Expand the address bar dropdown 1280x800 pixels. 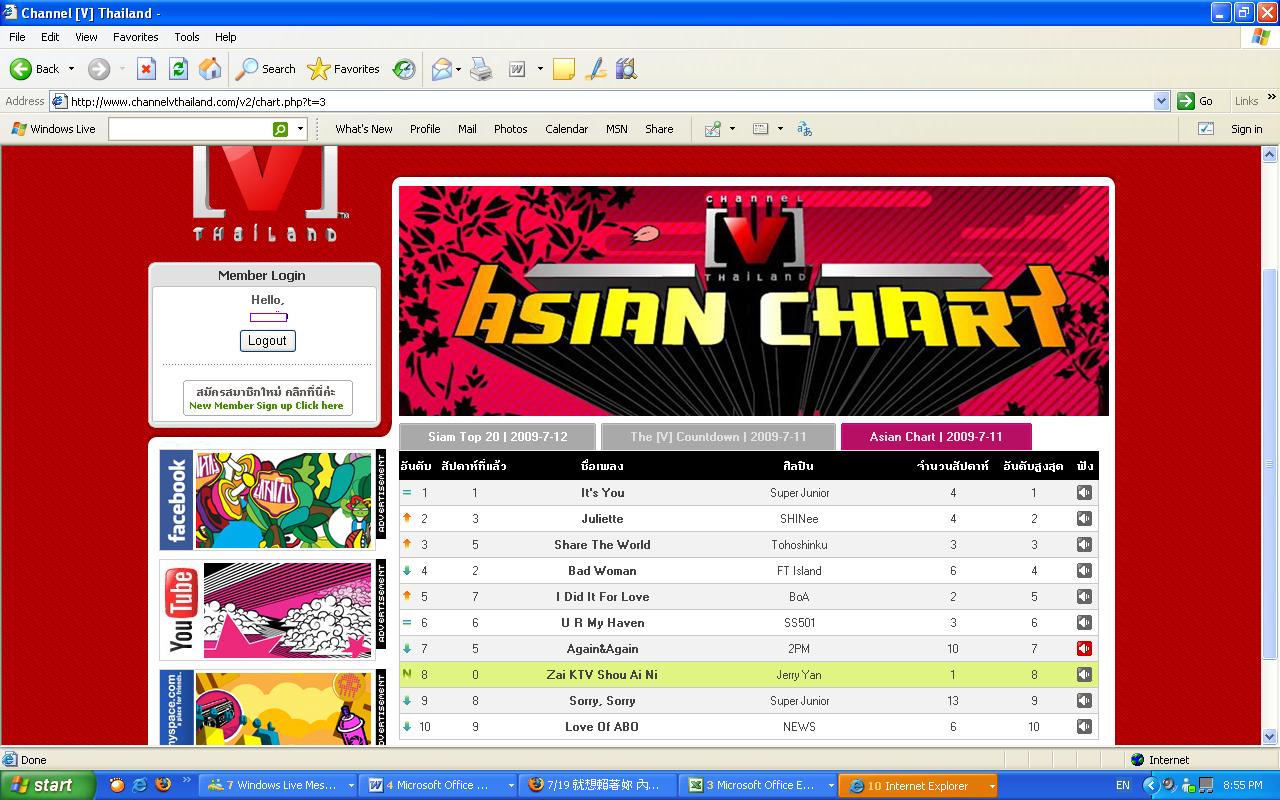[1161, 101]
